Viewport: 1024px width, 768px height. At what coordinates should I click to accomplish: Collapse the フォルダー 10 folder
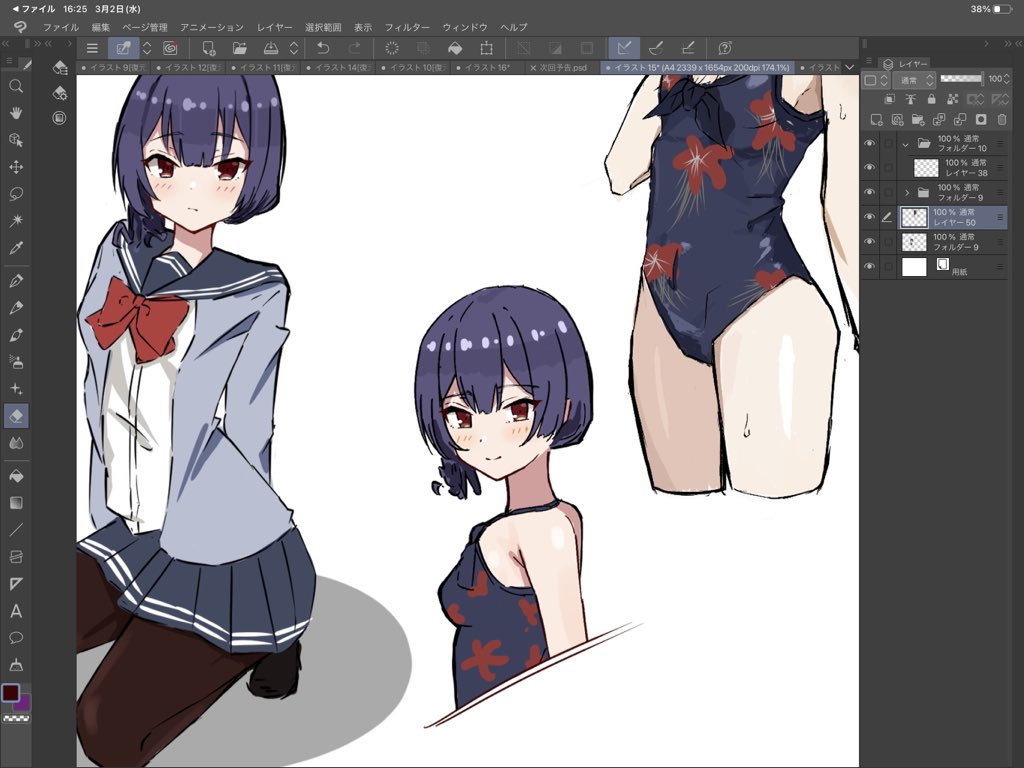tap(906, 144)
